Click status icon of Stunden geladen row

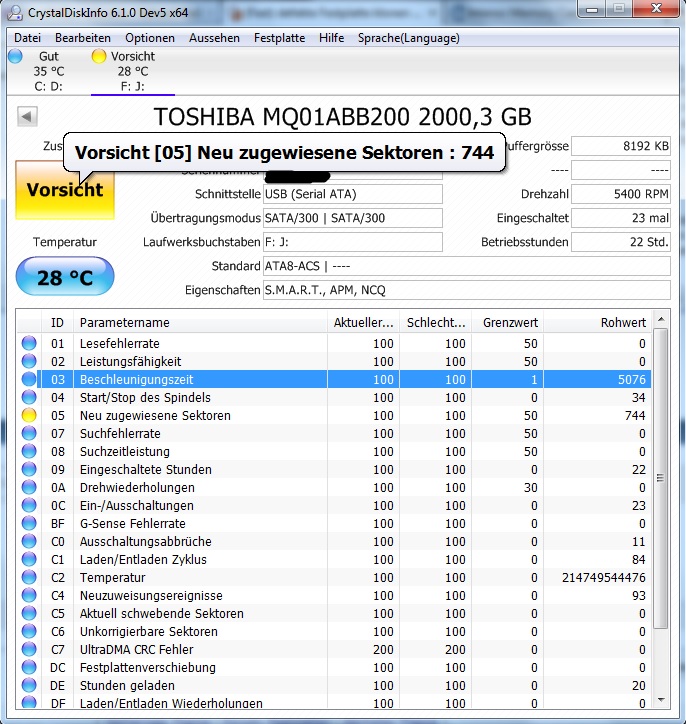click(x=29, y=685)
